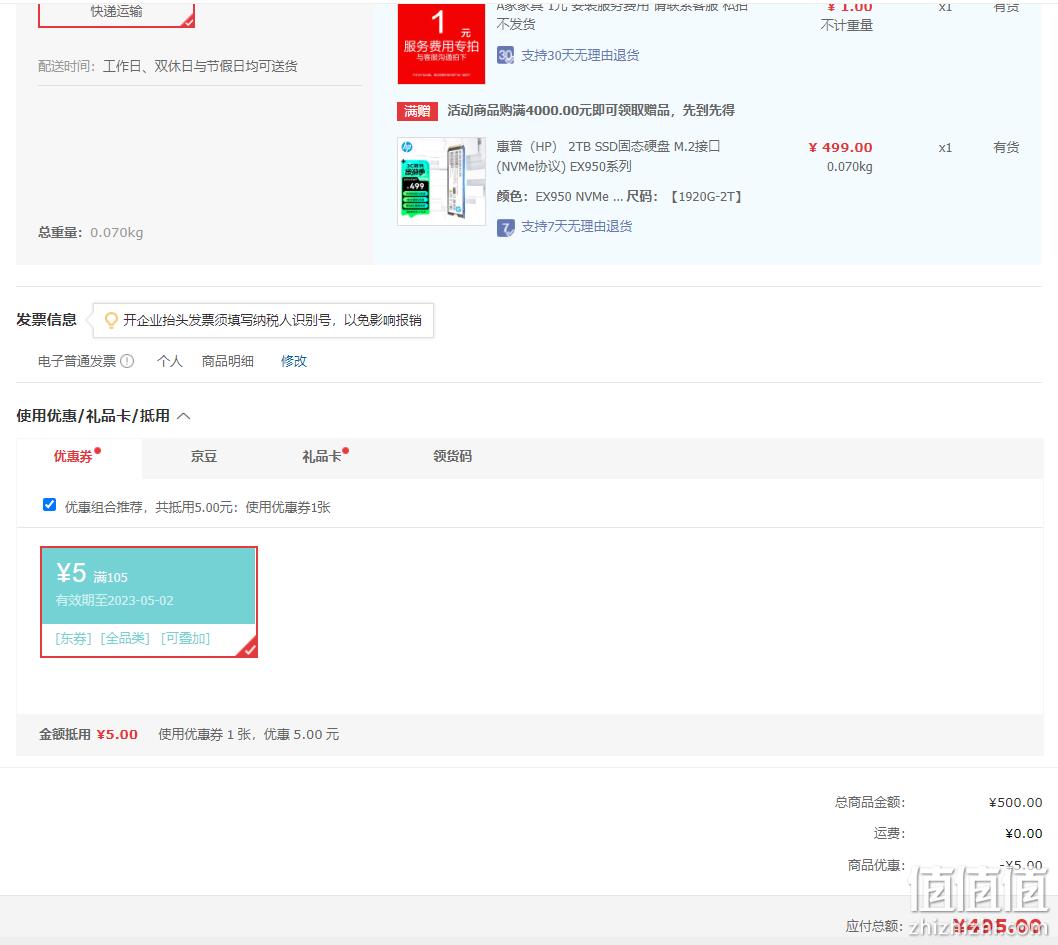Collapse the 使用优惠/礼品卡/抵用 section

coord(184,416)
